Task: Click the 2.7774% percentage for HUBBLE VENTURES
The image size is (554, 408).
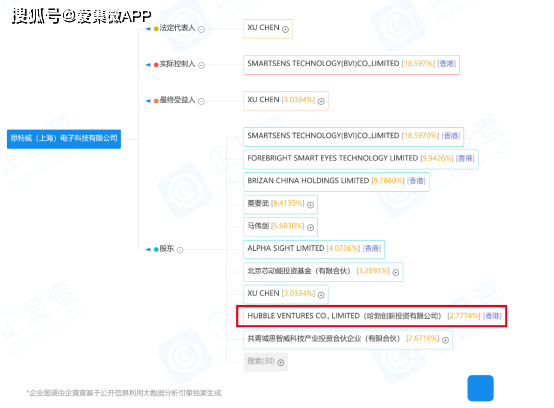Action: tap(464, 316)
